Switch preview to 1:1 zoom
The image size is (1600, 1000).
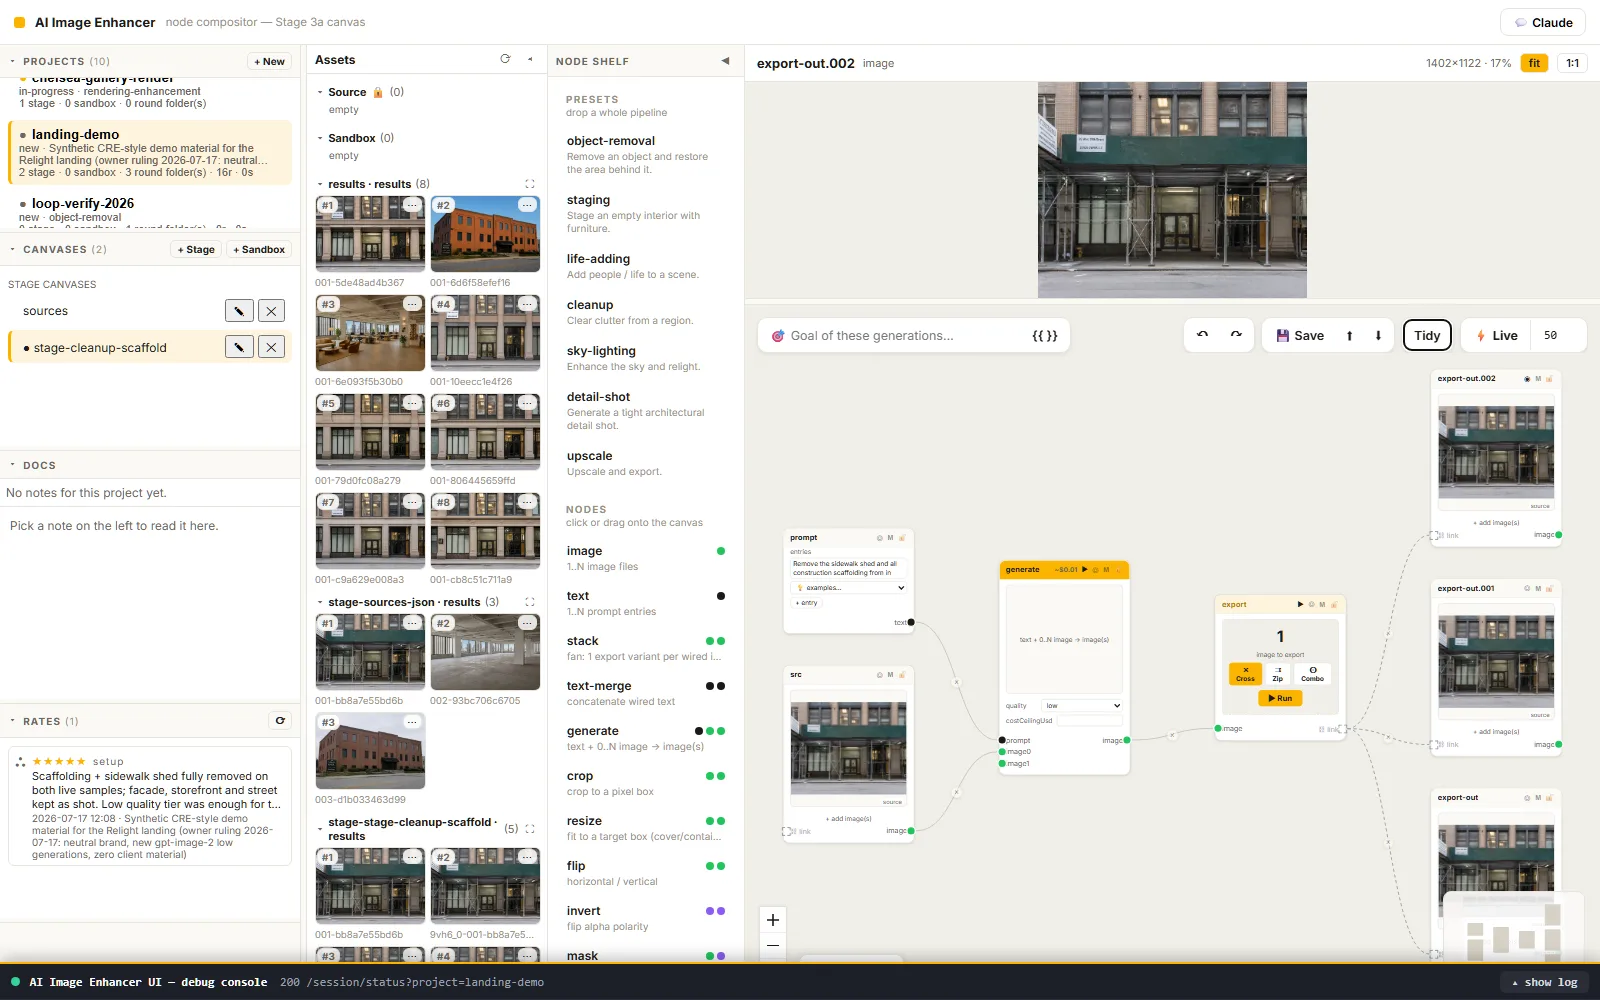coord(1572,63)
